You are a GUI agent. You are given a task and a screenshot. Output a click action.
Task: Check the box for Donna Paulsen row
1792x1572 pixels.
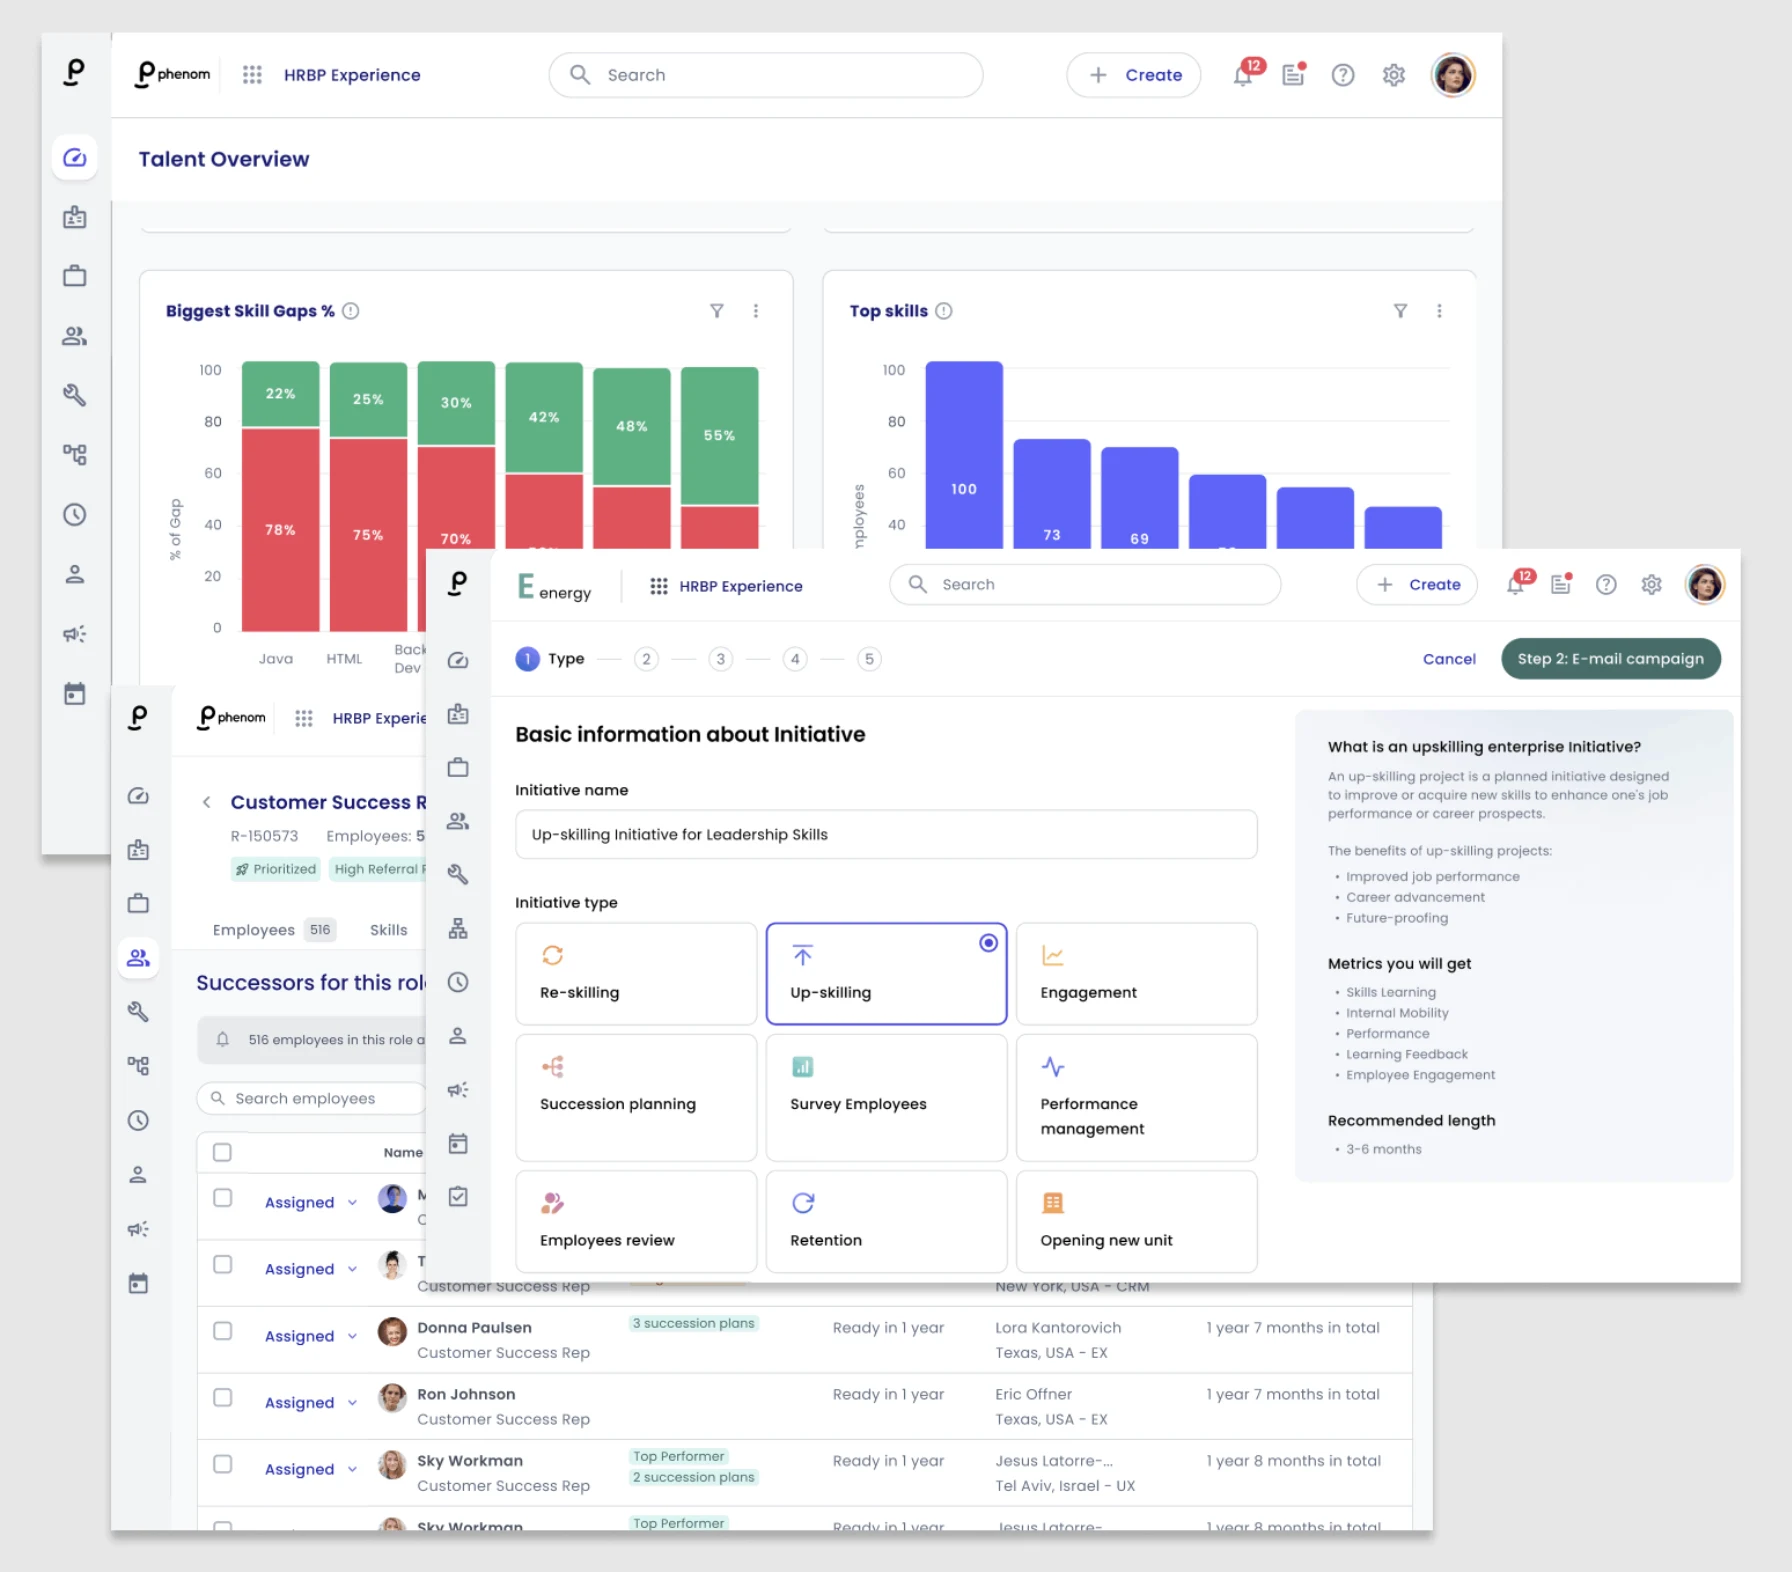pyautogui.click(x=223, y=1331)
